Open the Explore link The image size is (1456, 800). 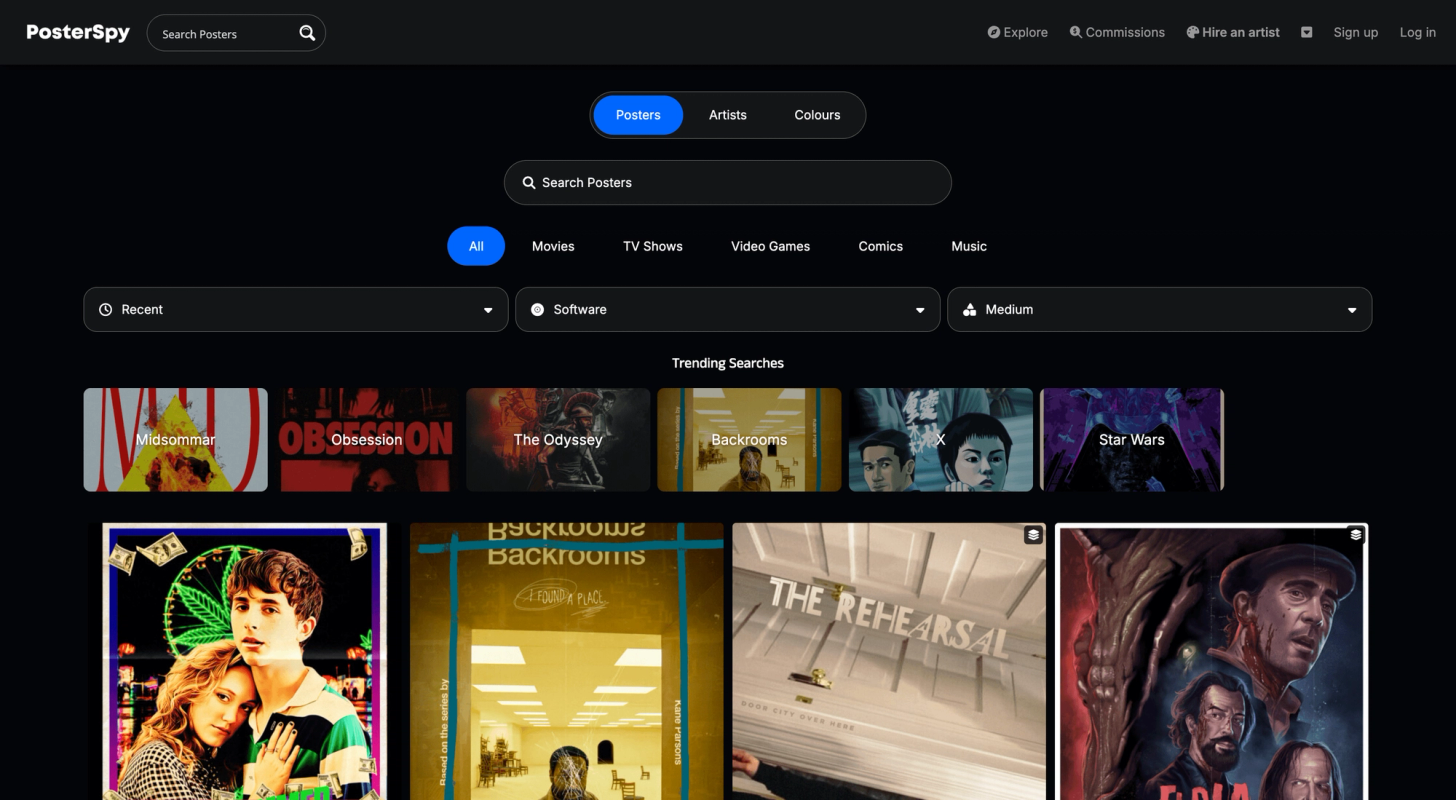click(x=1018, y=32)
